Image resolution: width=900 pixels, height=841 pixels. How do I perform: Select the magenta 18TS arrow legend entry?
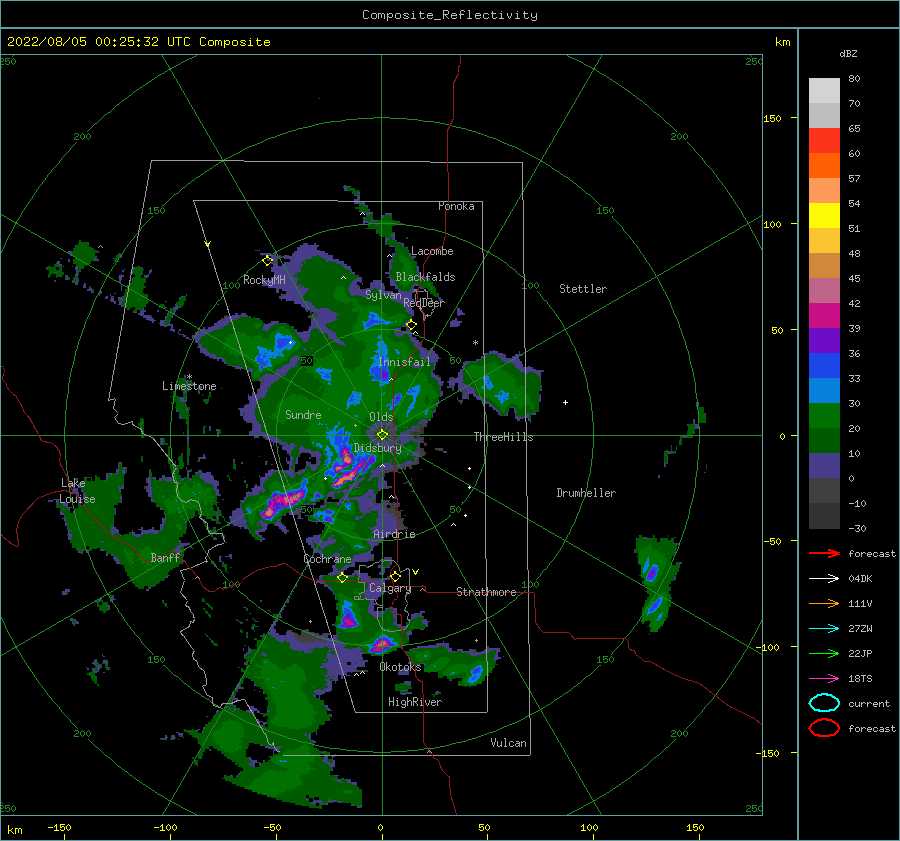click(x=824, y=678)
